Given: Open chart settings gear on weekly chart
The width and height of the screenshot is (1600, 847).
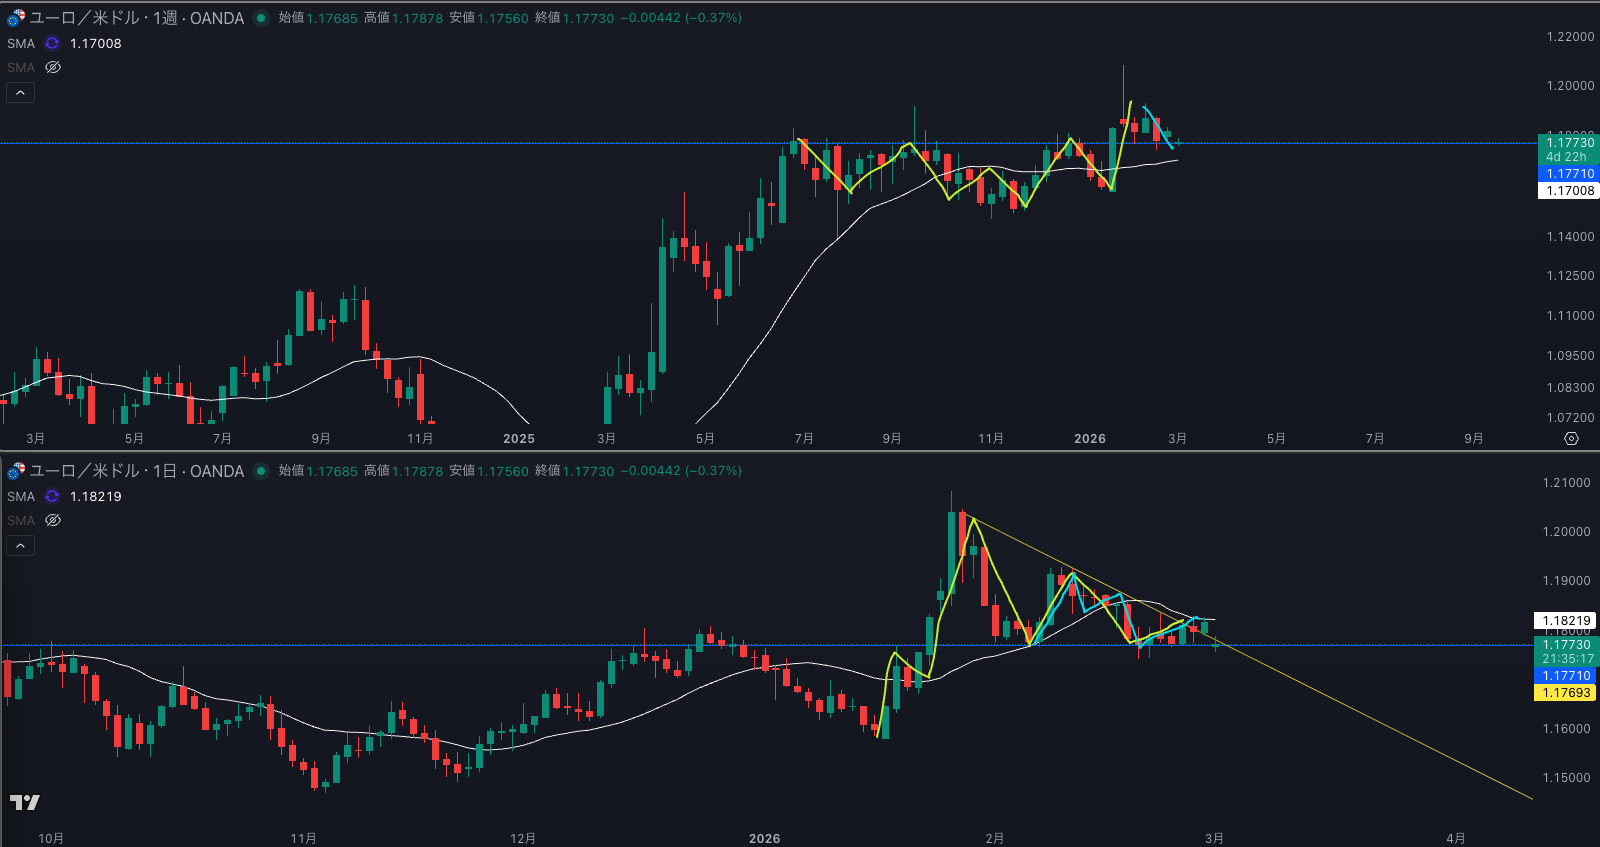Looking at the screenshot, I should point(1571,439).
